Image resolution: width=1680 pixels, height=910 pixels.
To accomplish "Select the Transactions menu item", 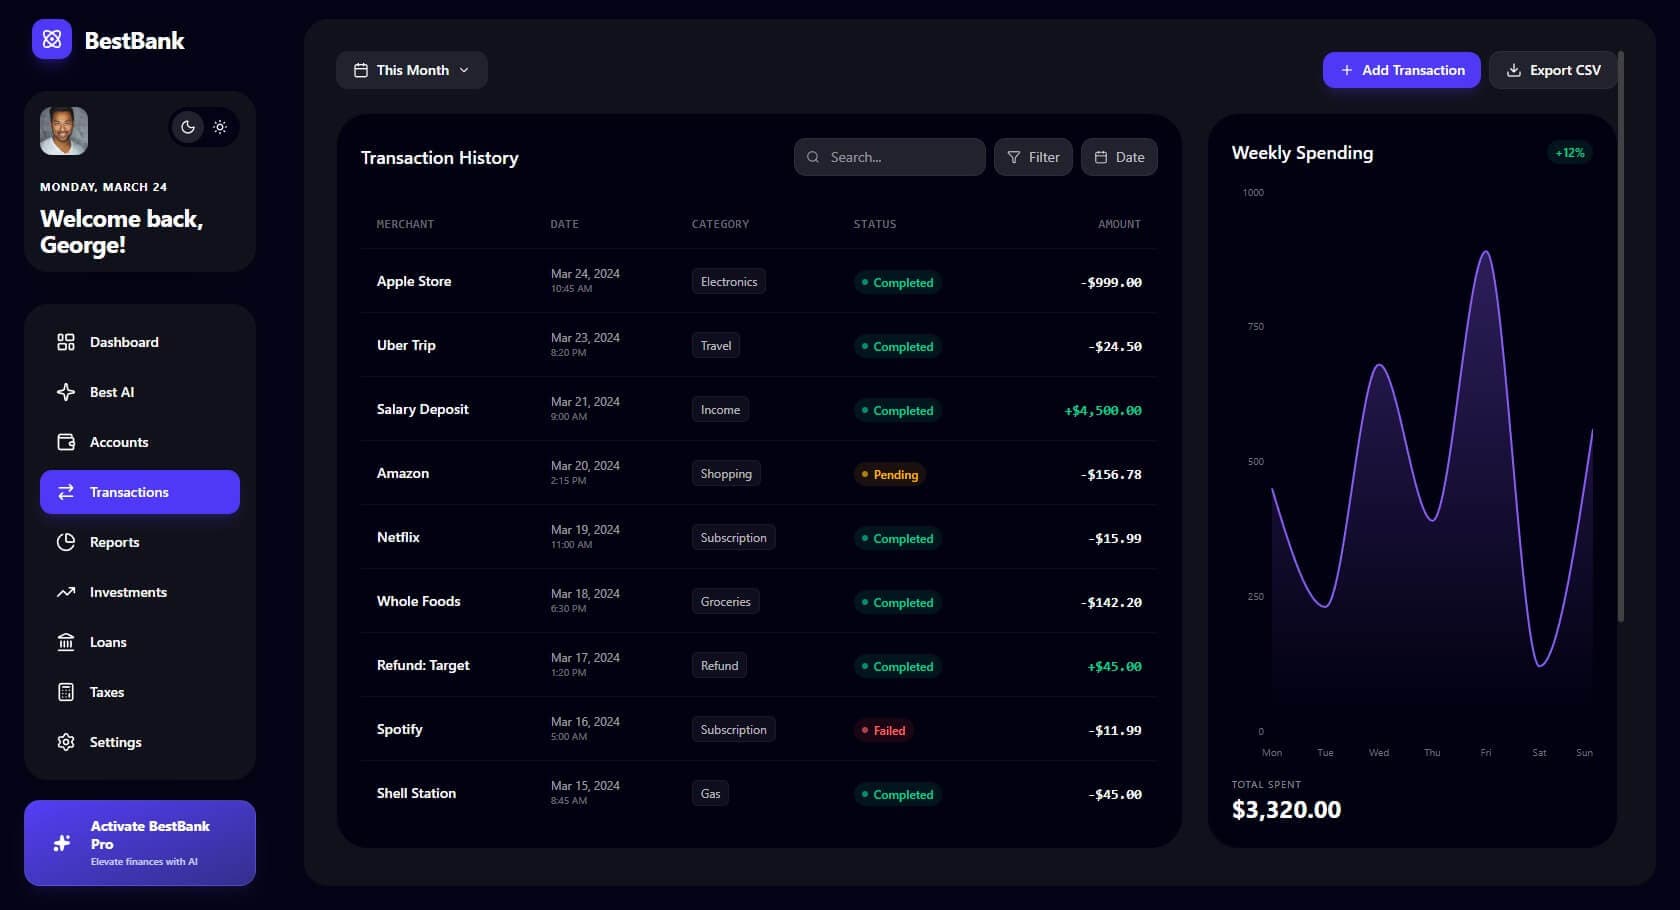I will [x=140, y=492].
